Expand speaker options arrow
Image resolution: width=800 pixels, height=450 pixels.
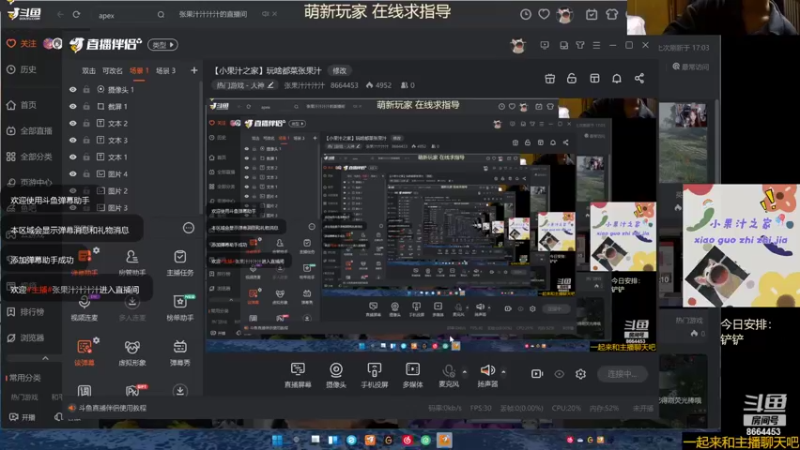pos(504,371)
